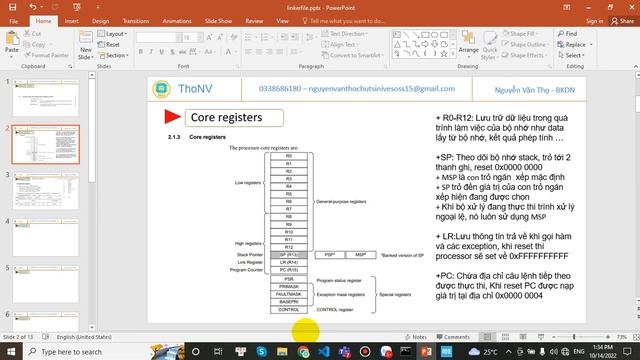Switch to the Slide Show tab

click(x=218, y=21)
